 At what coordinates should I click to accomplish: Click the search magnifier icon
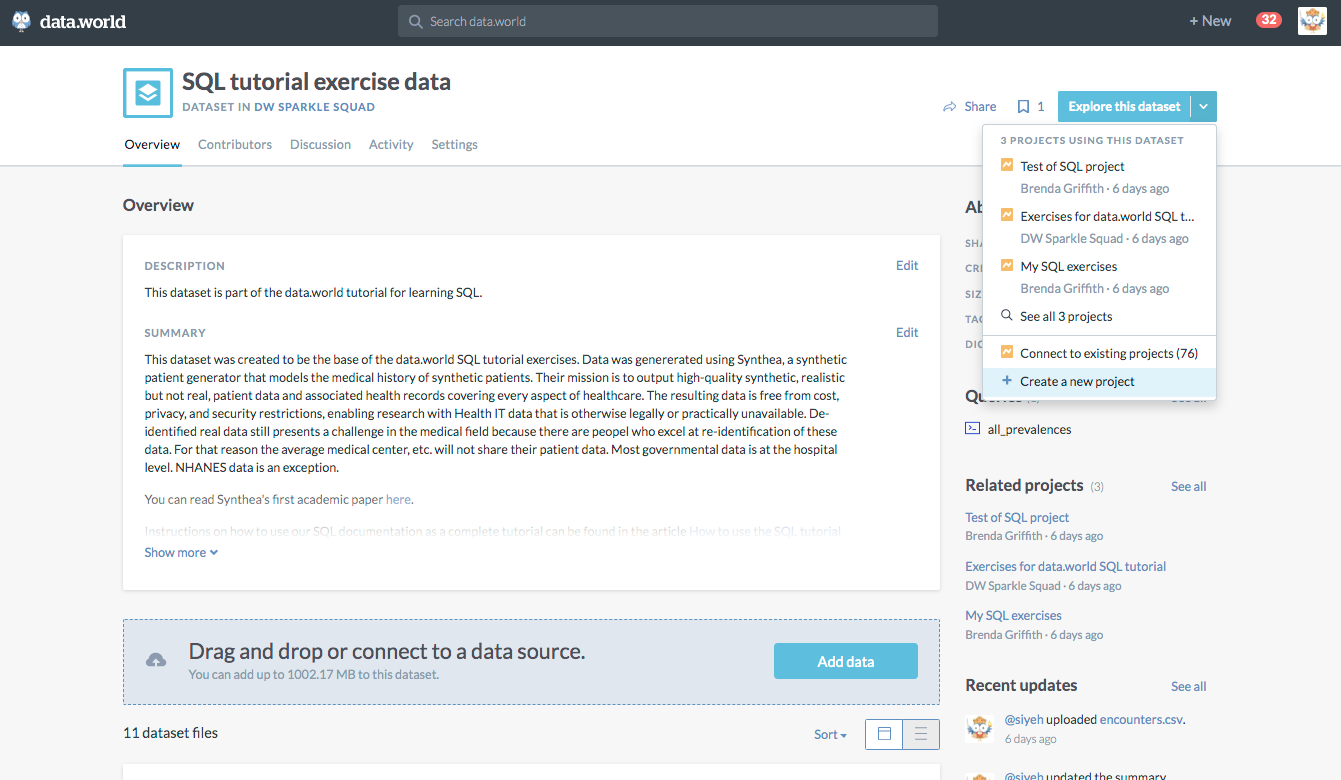click(x=416, y=21)
